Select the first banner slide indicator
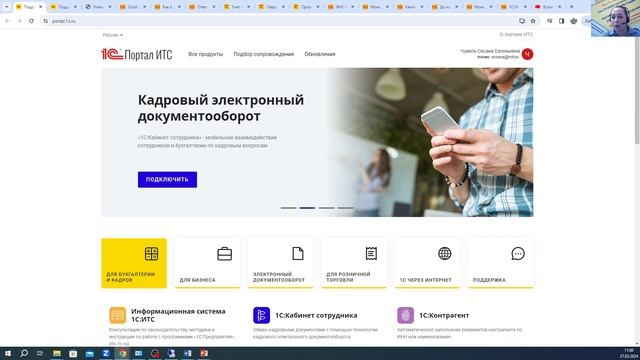Viewport: 640px width, 360px height. coord(288,208)
